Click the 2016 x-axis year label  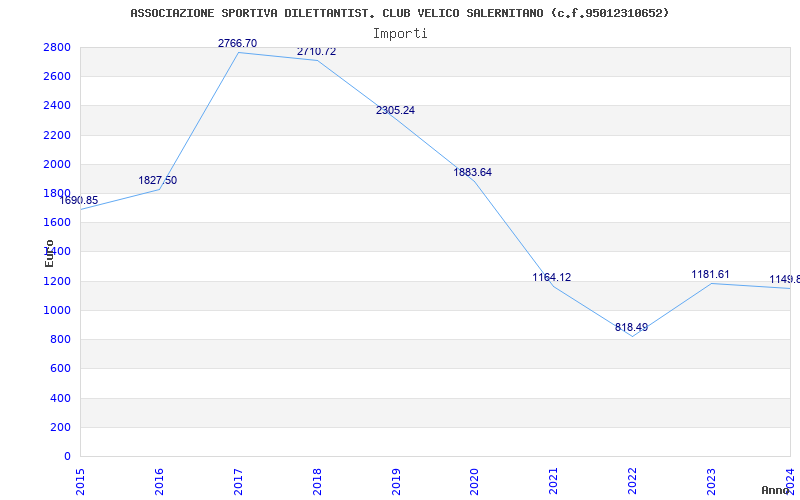coord(159,482)
